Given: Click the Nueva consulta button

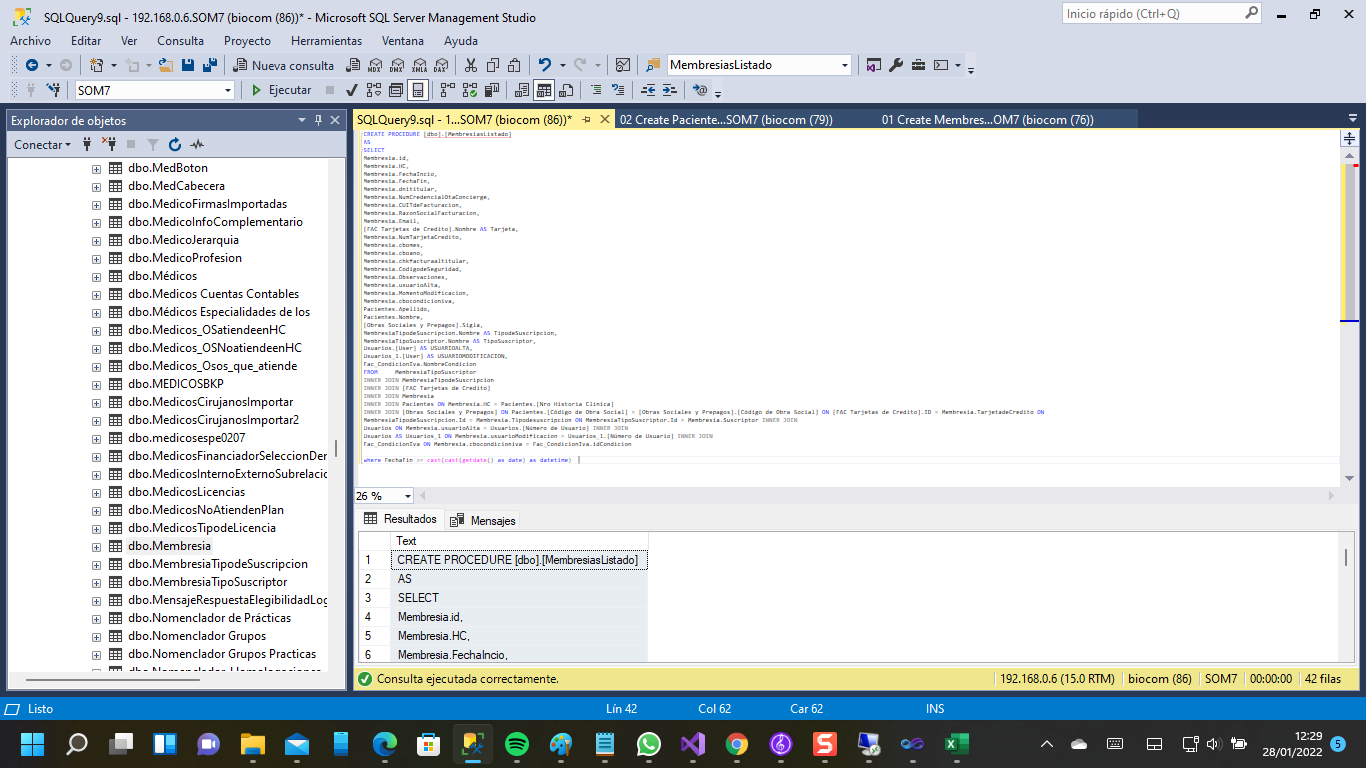Looking at the screenshot, I should (x=284, y=65).
